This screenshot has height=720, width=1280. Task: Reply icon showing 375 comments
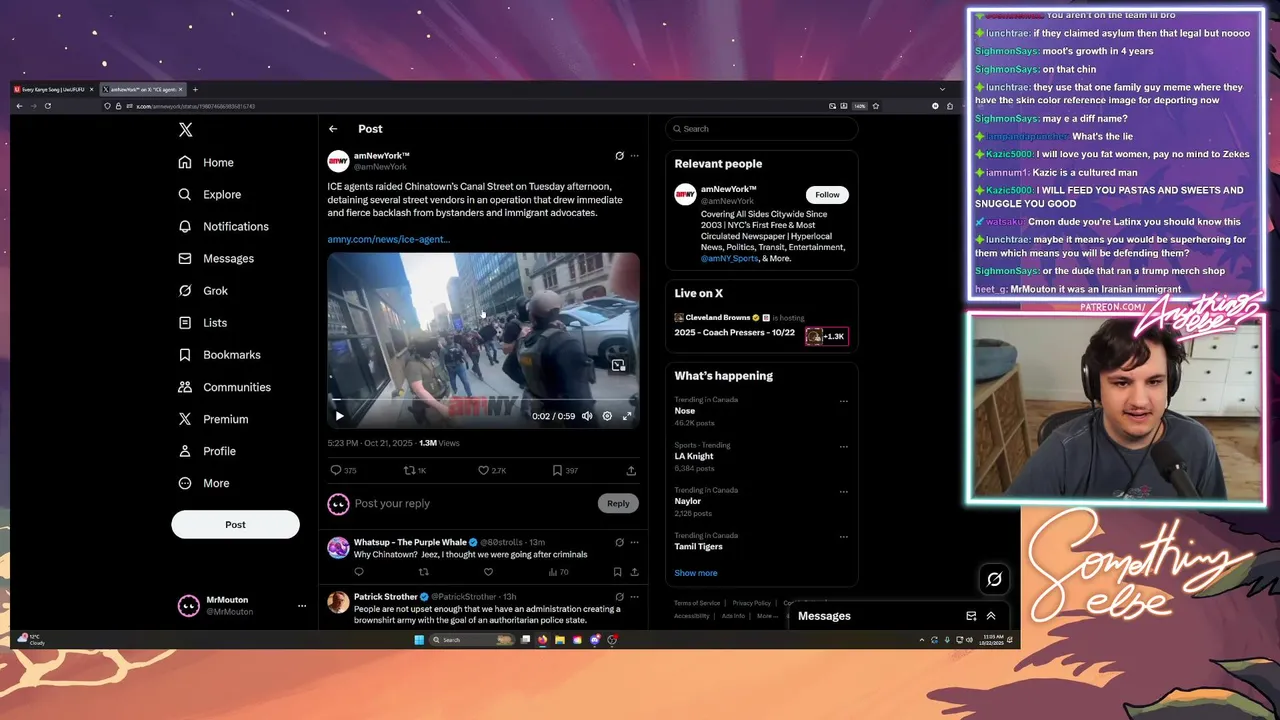click(343, 470)
